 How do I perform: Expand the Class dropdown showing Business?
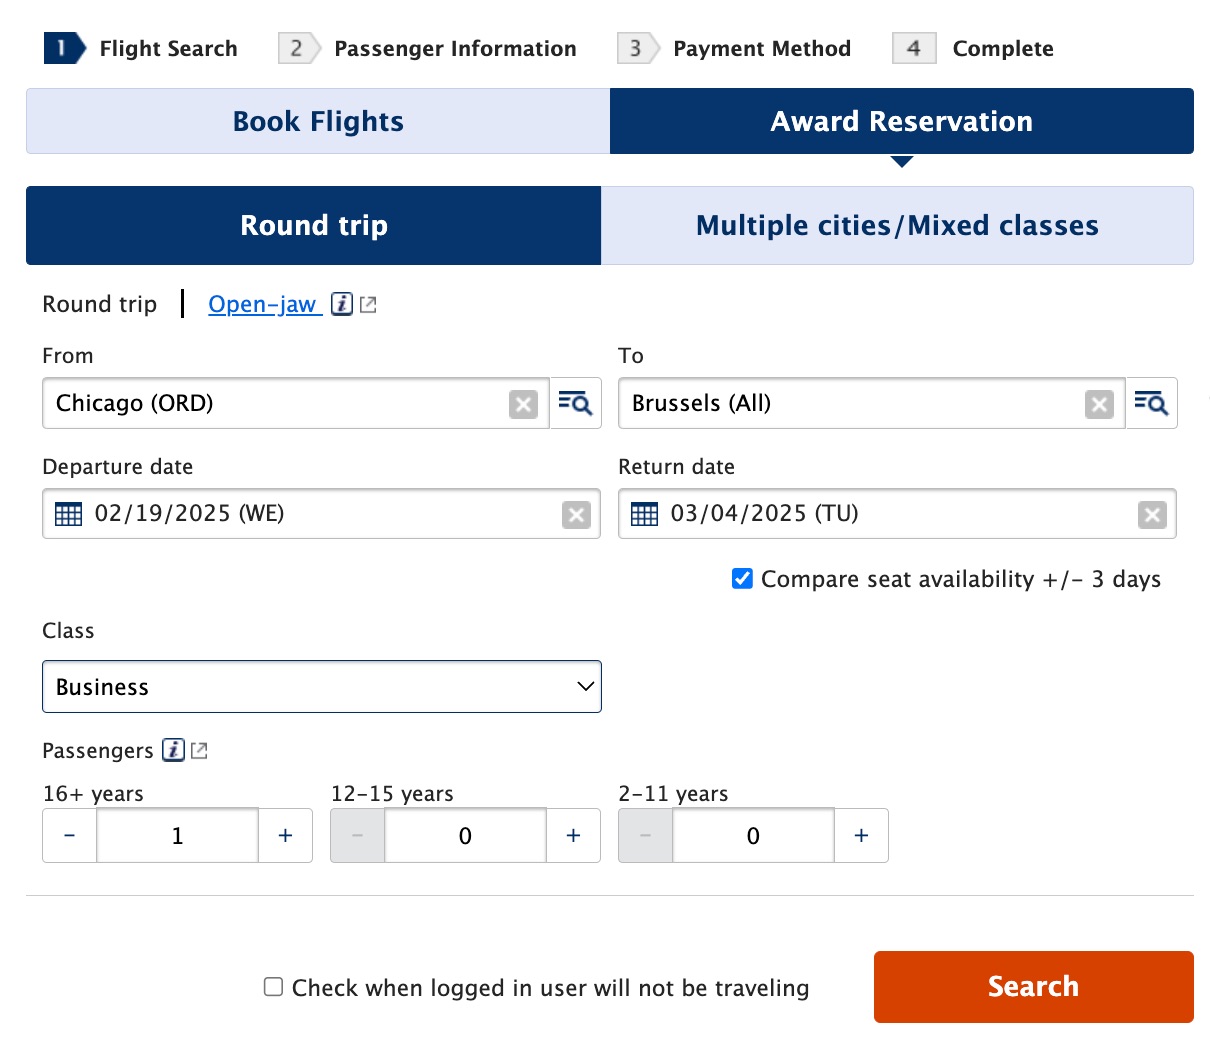pyautogui.click(x=321, y=687)
